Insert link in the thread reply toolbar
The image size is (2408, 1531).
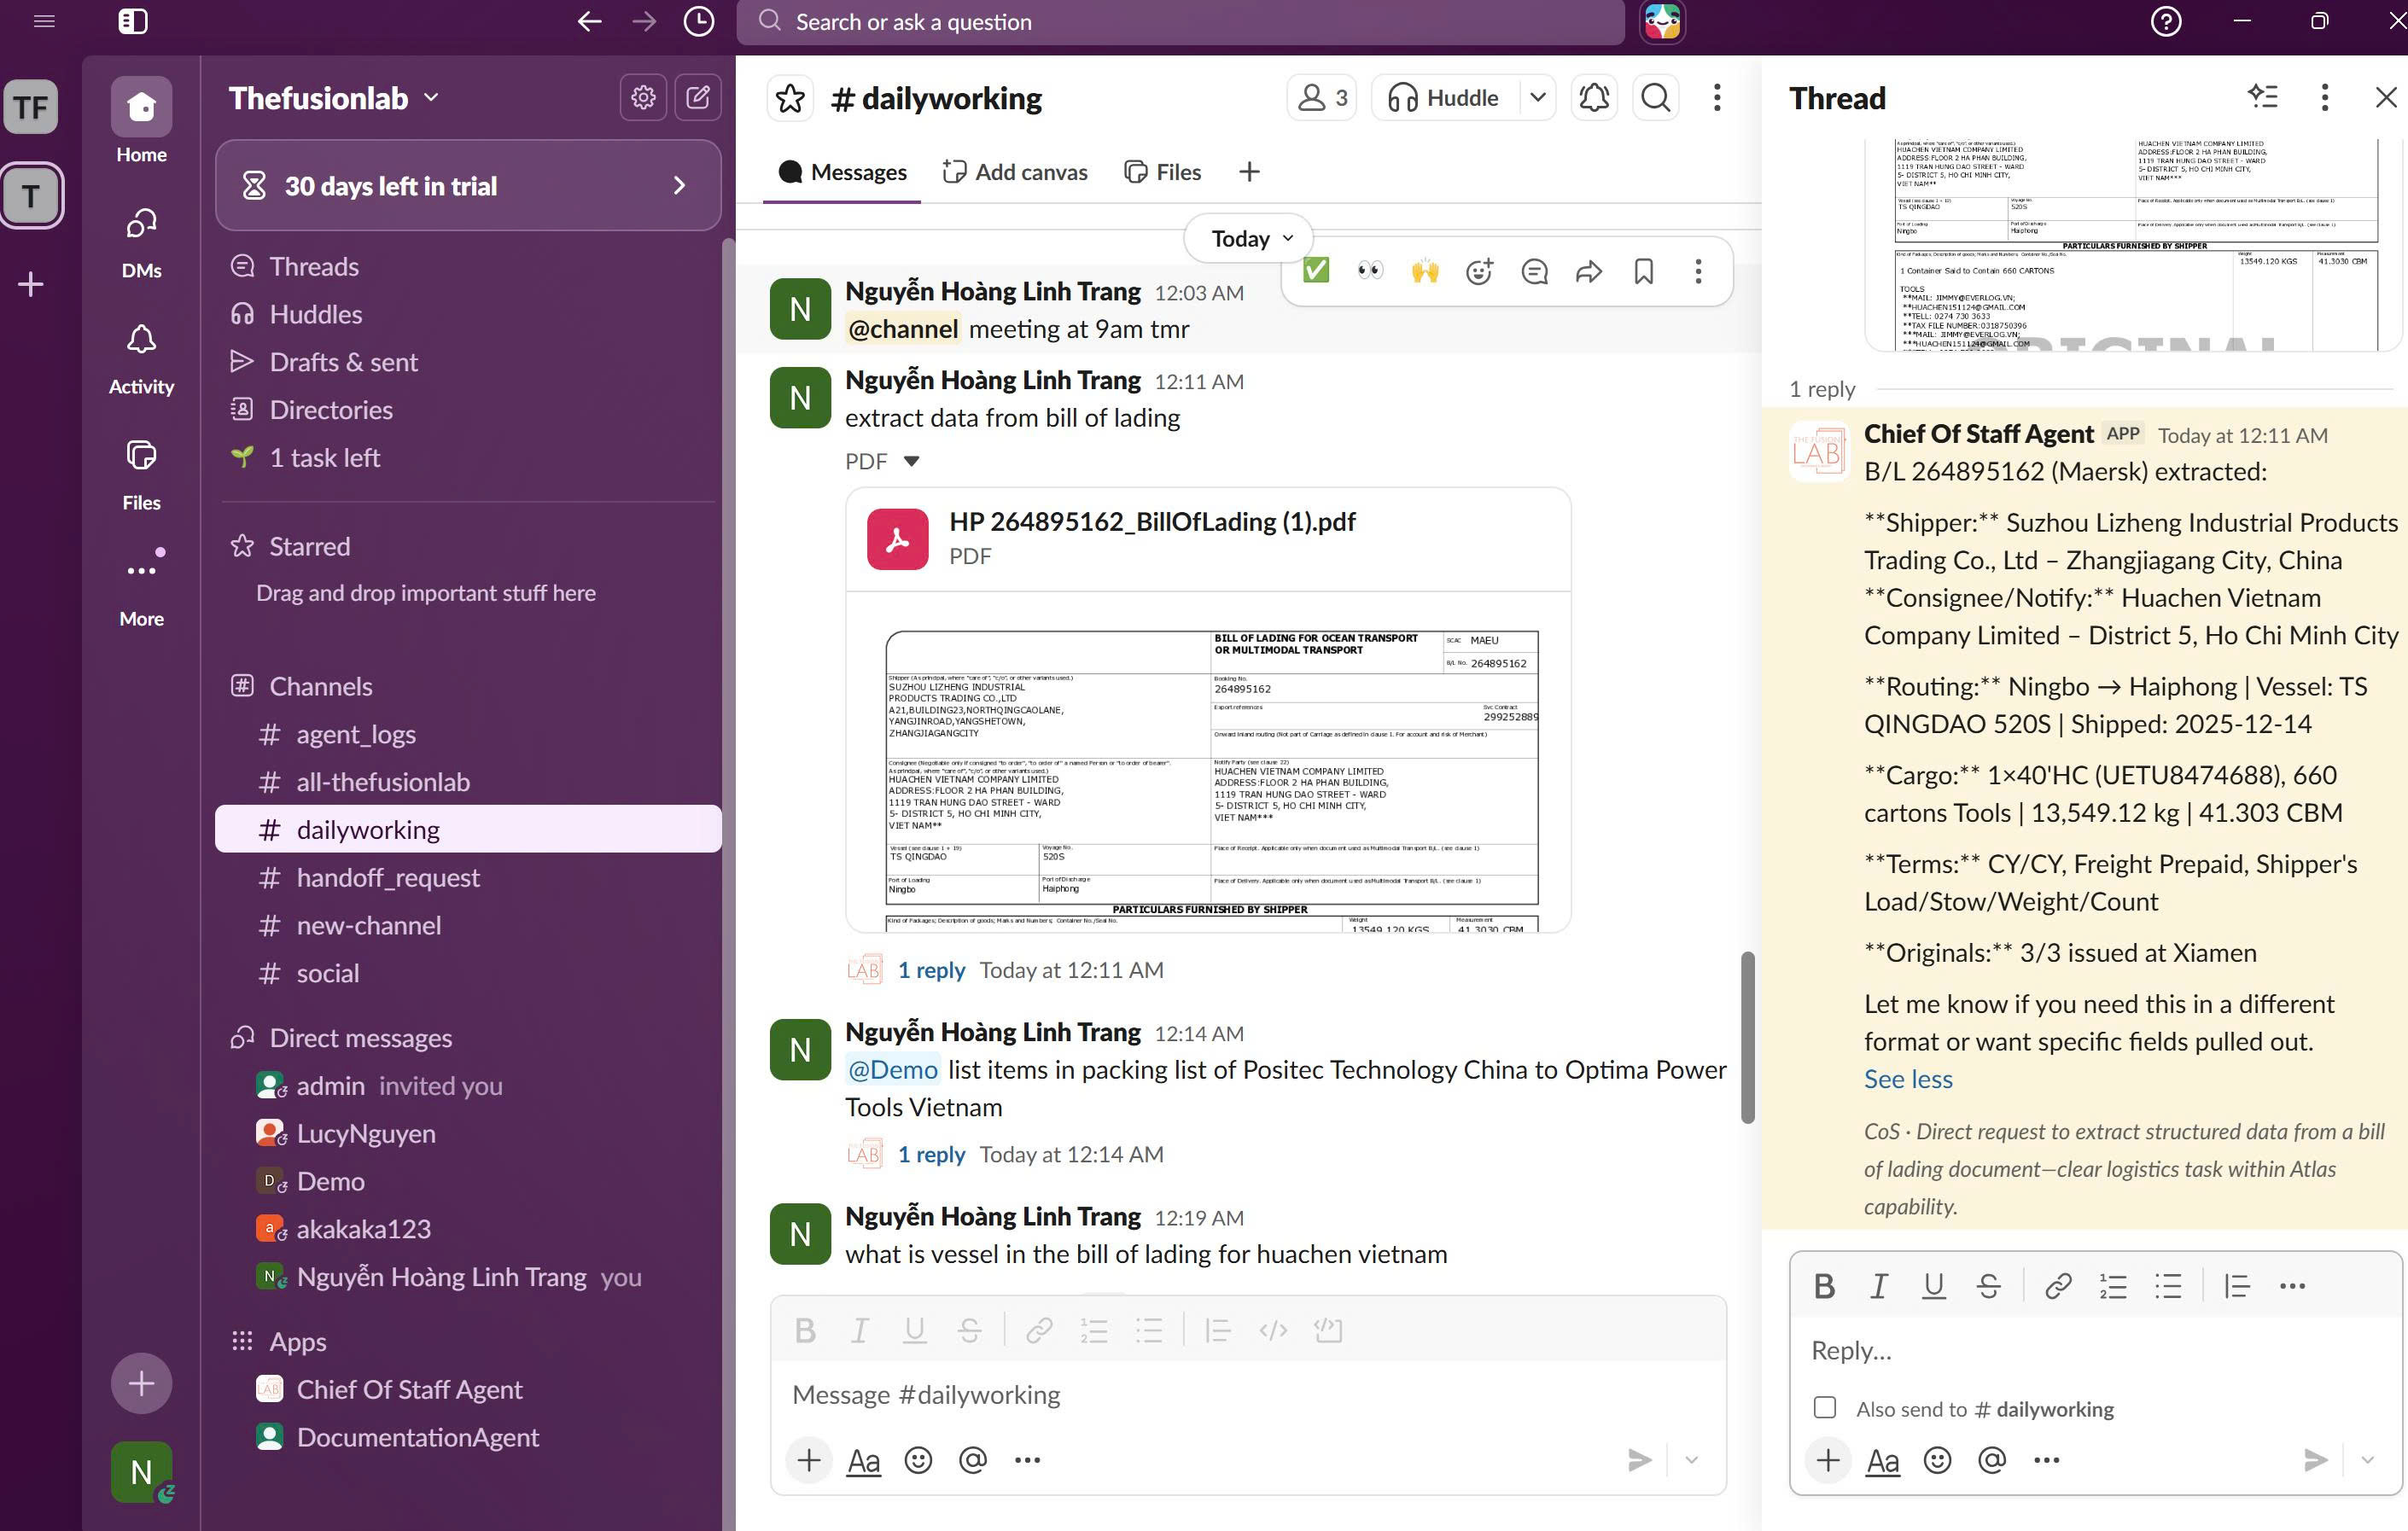click(2058, 1286)
